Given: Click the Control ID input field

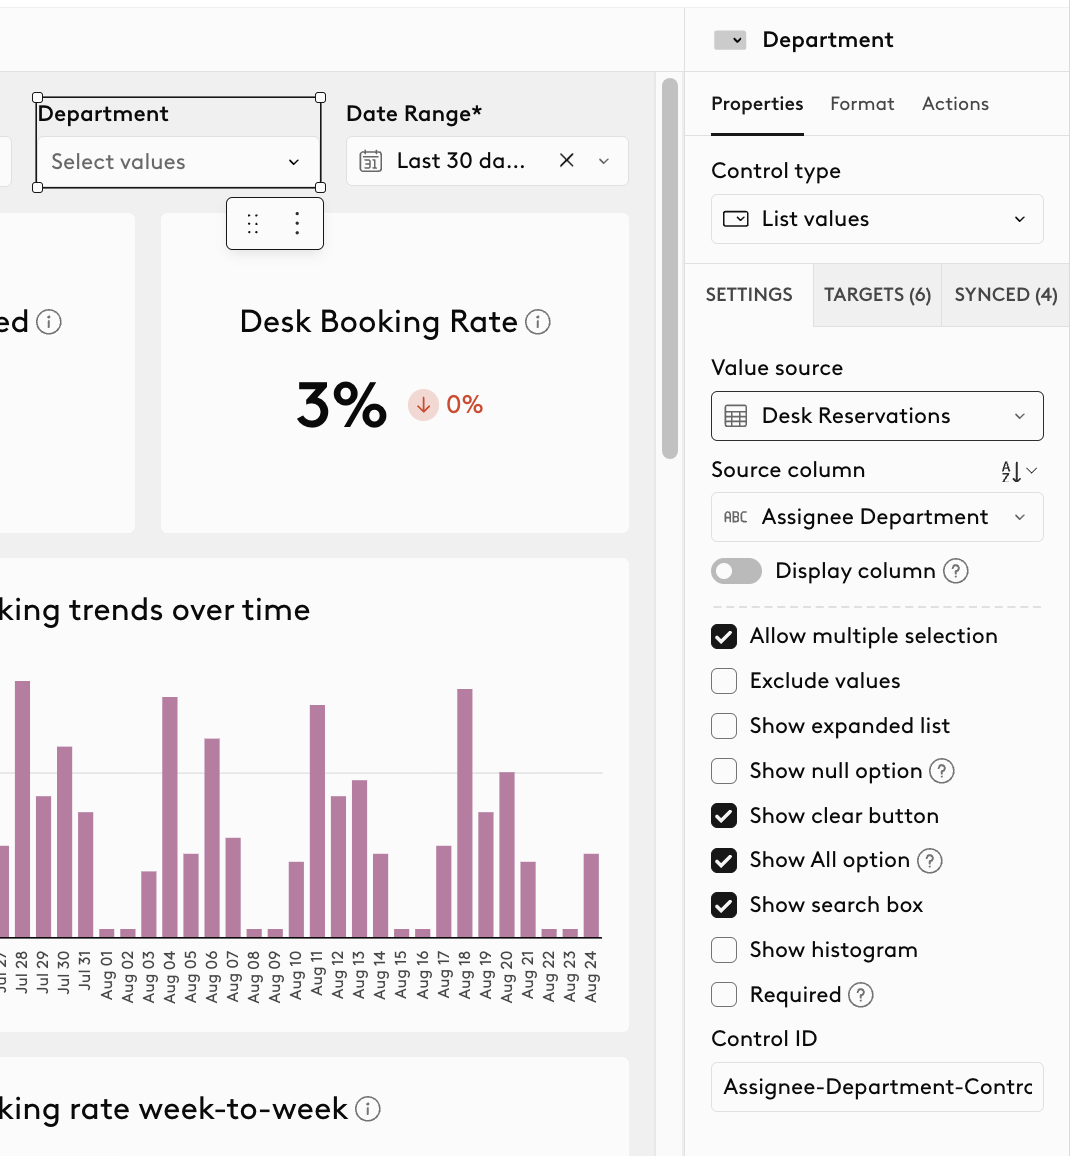Looking at the screenshot, I should [877, 1087].
